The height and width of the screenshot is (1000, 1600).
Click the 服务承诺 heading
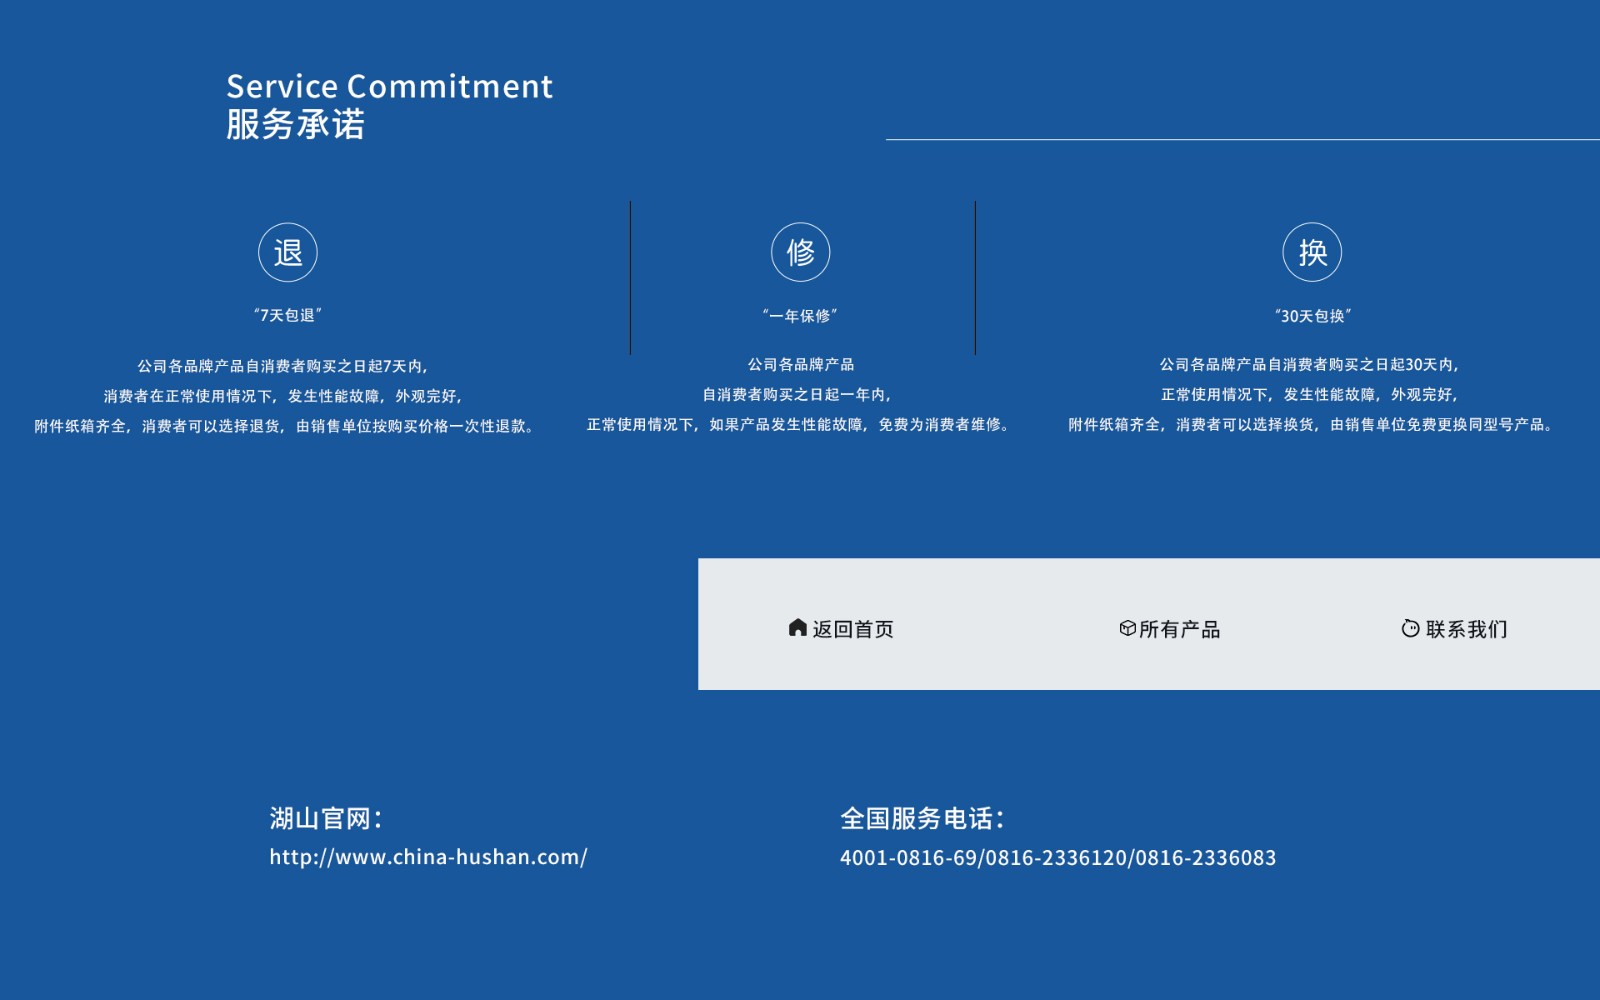click(295, 124)
